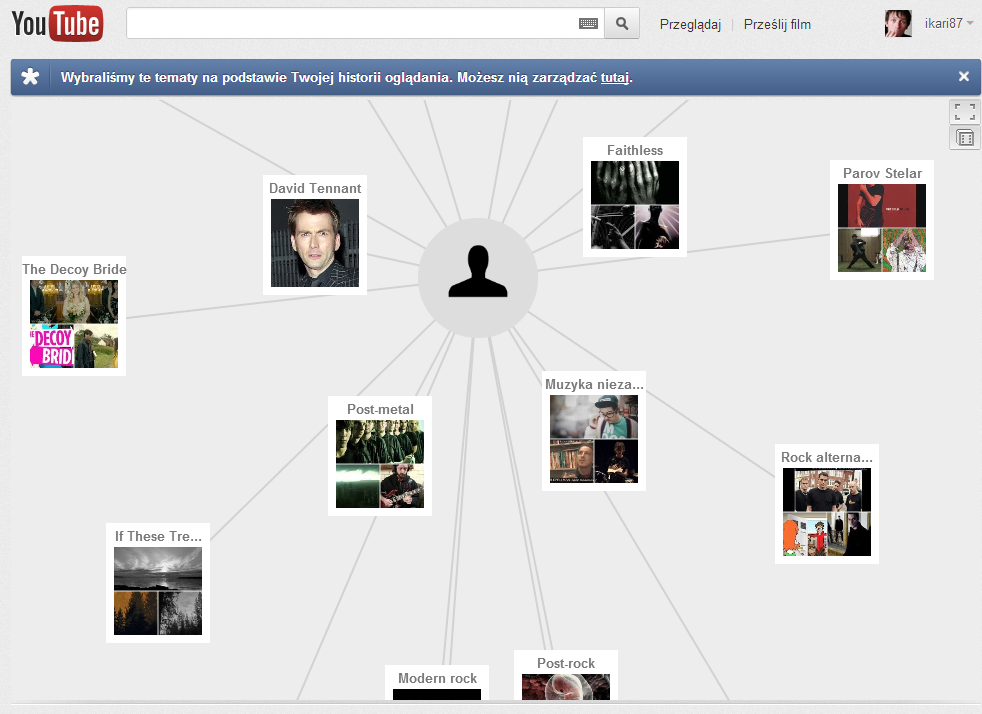Viewport: 982px width, 714px height.
Task: Open the Rock alterna... thumbnail collage
Action: (827, 512)
